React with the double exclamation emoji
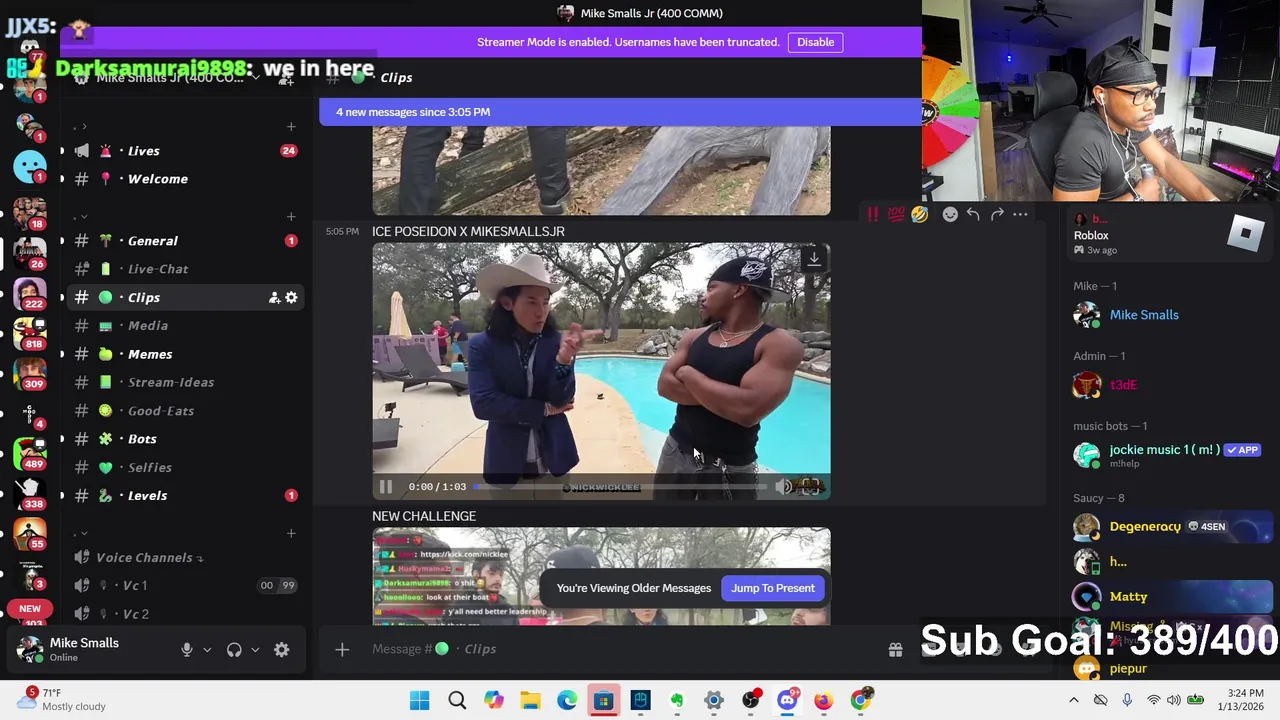Image resolution: width=1280 pixels, height=720 pixels. point(873,214)
